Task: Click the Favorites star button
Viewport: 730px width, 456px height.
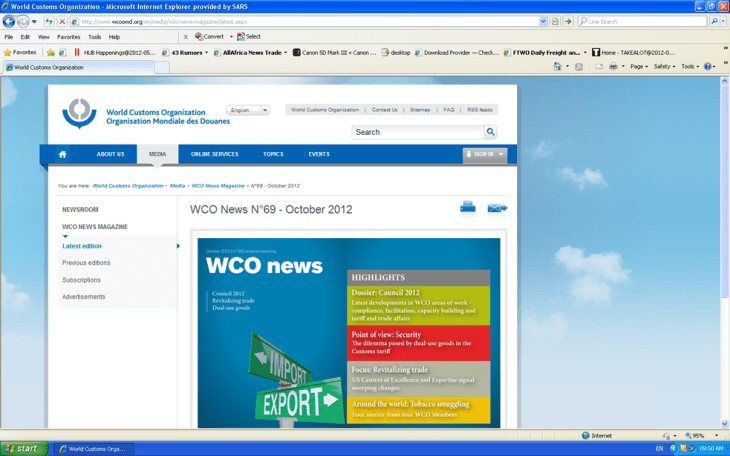Action: click(x=20, y=52)
